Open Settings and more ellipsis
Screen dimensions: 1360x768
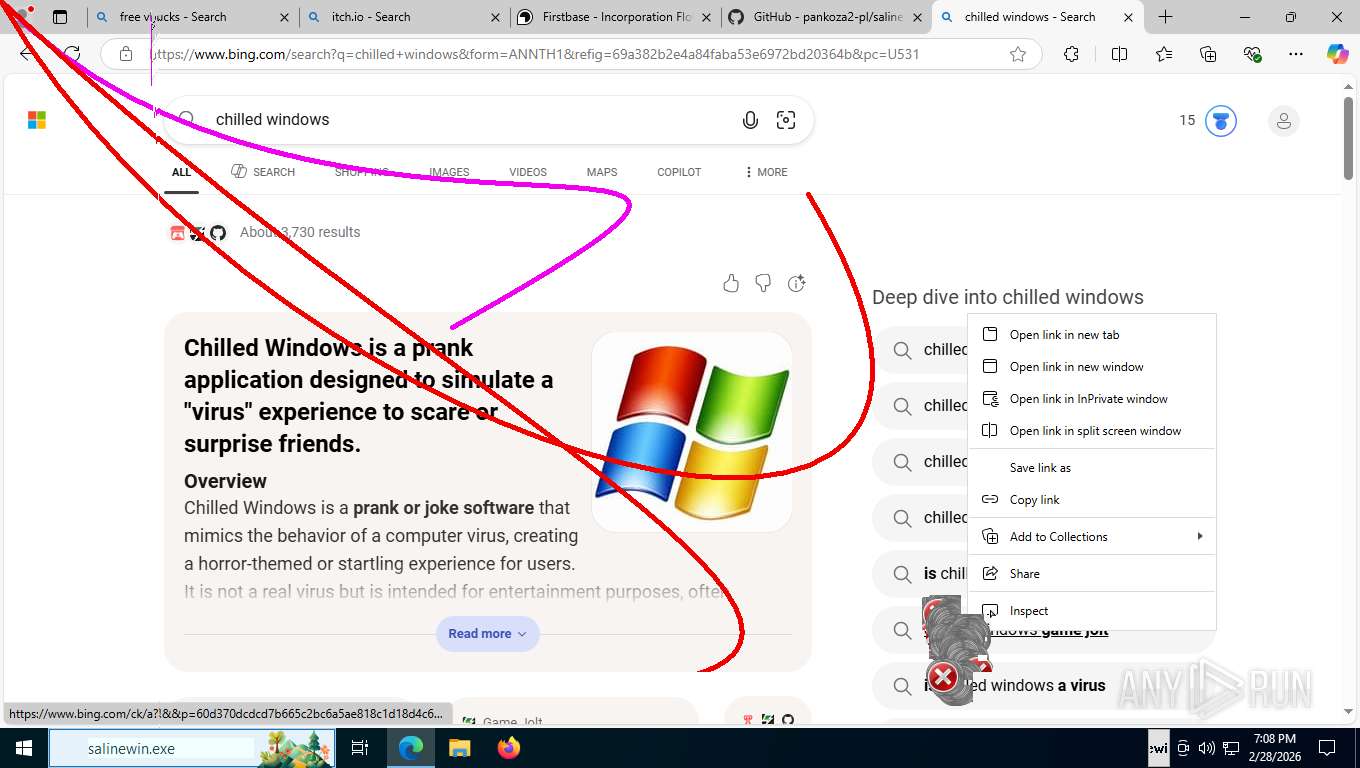1296,54
